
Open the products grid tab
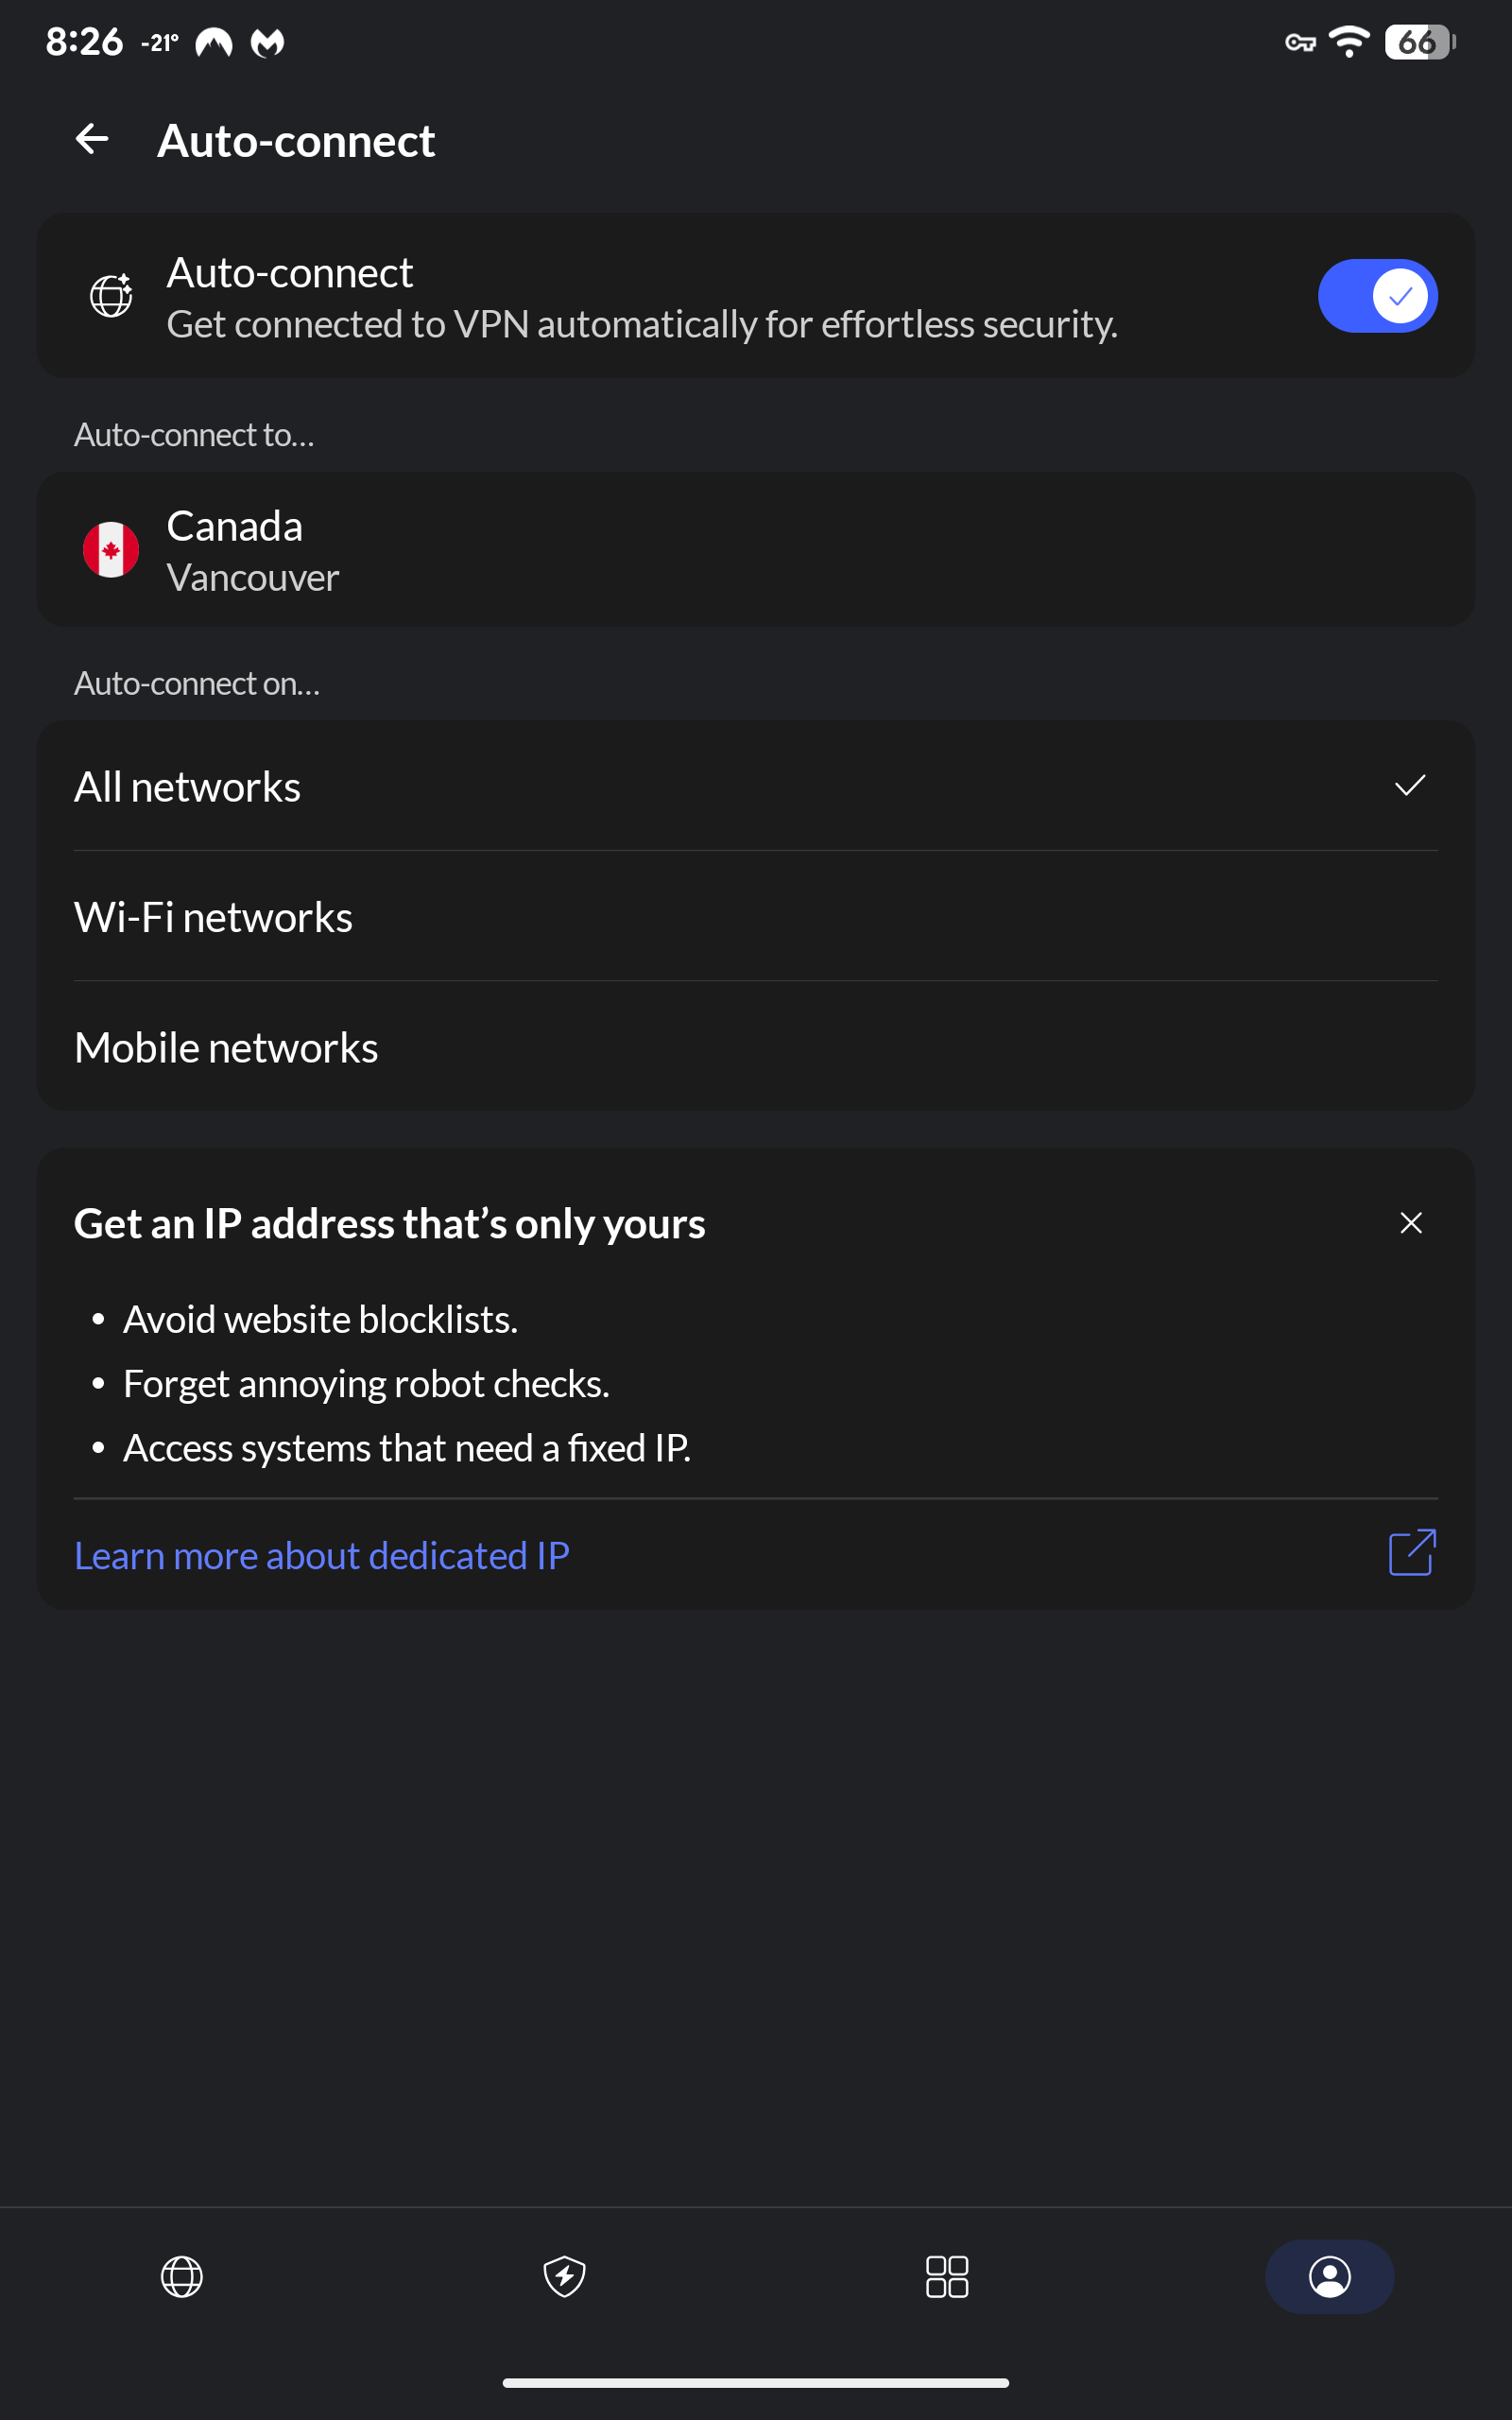(x=947, y=2276)
